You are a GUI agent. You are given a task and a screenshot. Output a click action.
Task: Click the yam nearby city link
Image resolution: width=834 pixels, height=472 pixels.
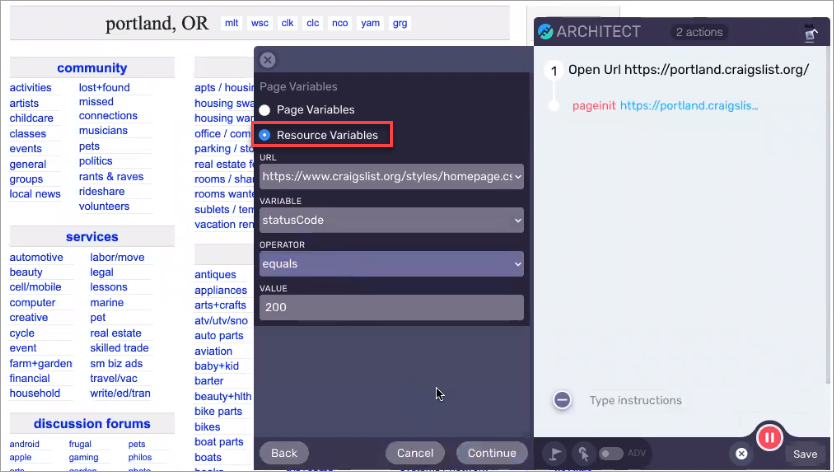click(370, 23)
